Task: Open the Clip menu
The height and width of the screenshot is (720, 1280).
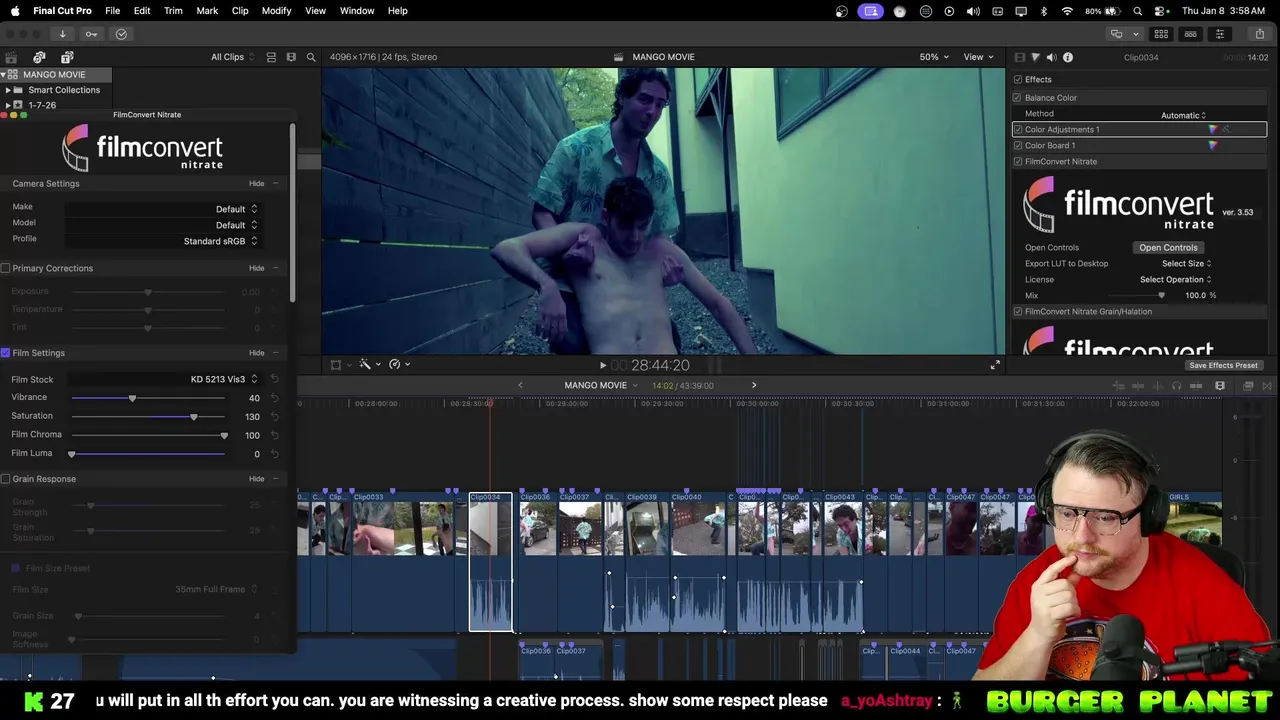Action: [240, 11]
